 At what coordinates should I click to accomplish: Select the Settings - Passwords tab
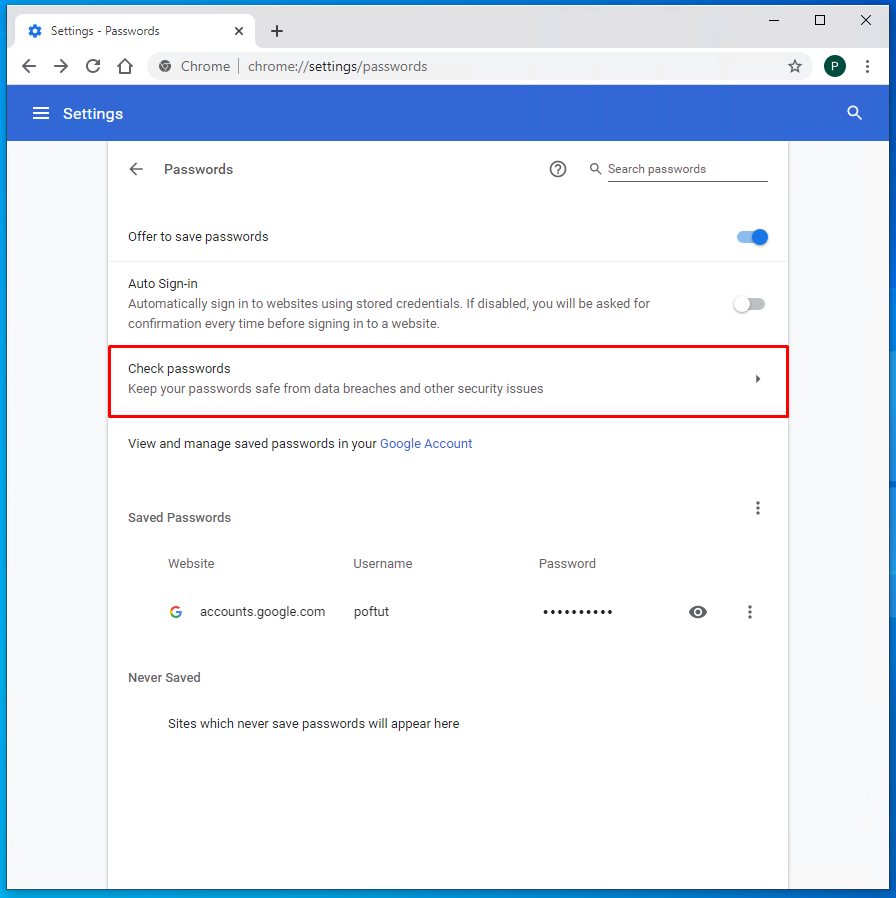point(135,31)
